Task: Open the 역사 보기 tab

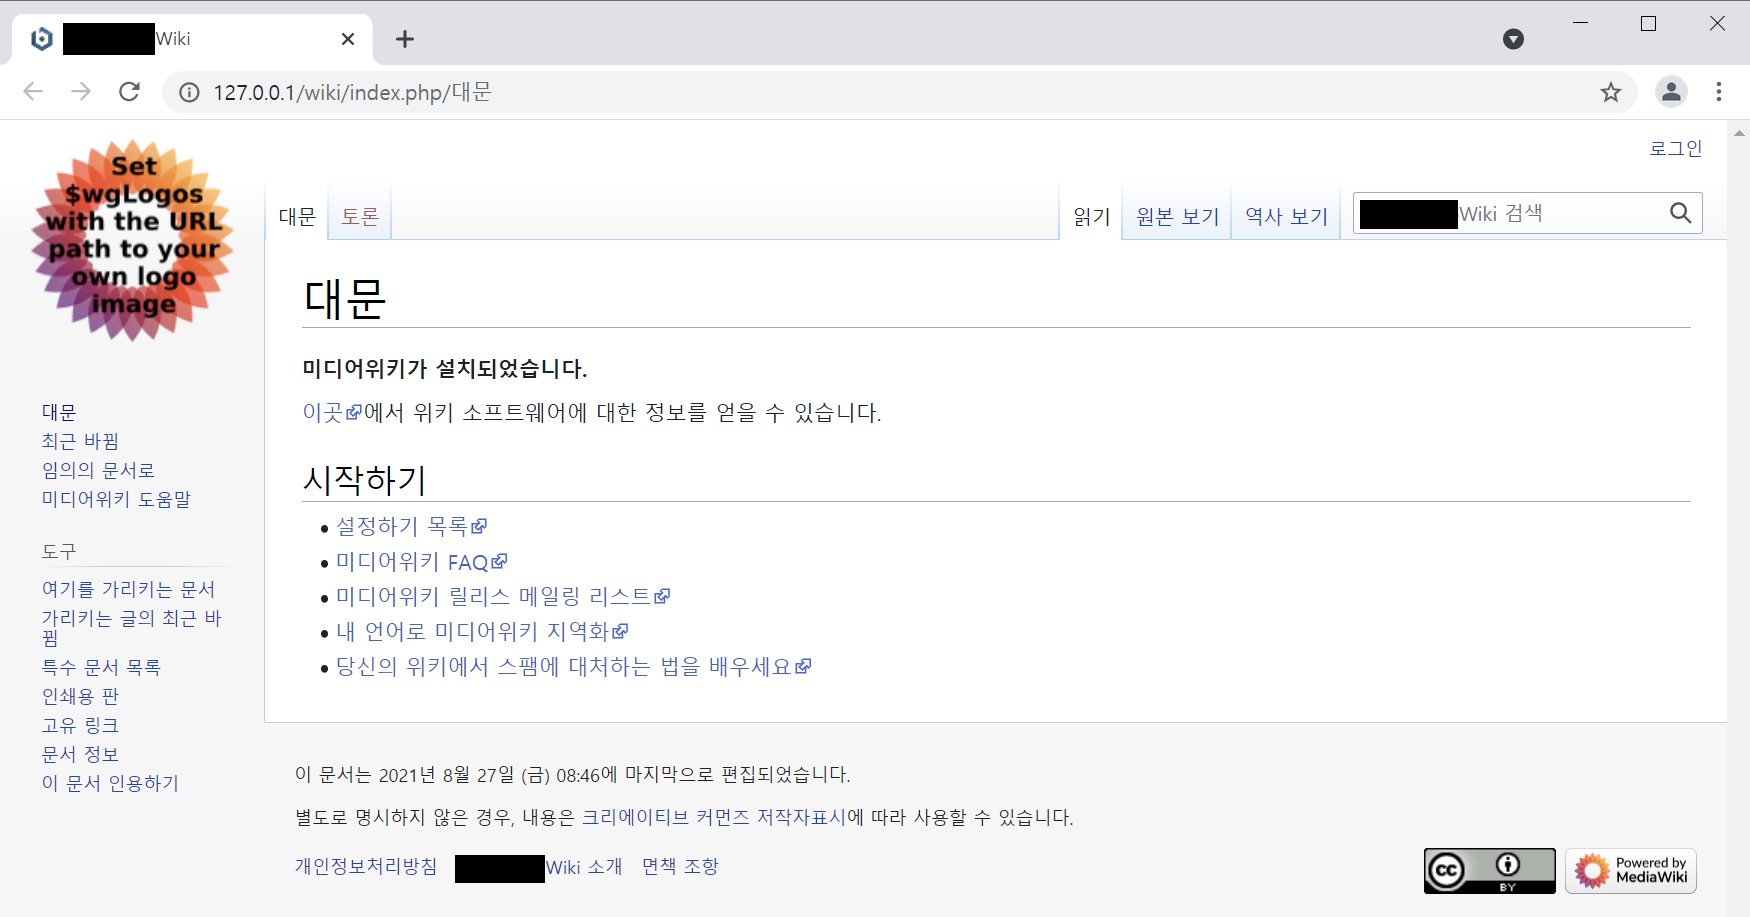Action: [1286, 216]
